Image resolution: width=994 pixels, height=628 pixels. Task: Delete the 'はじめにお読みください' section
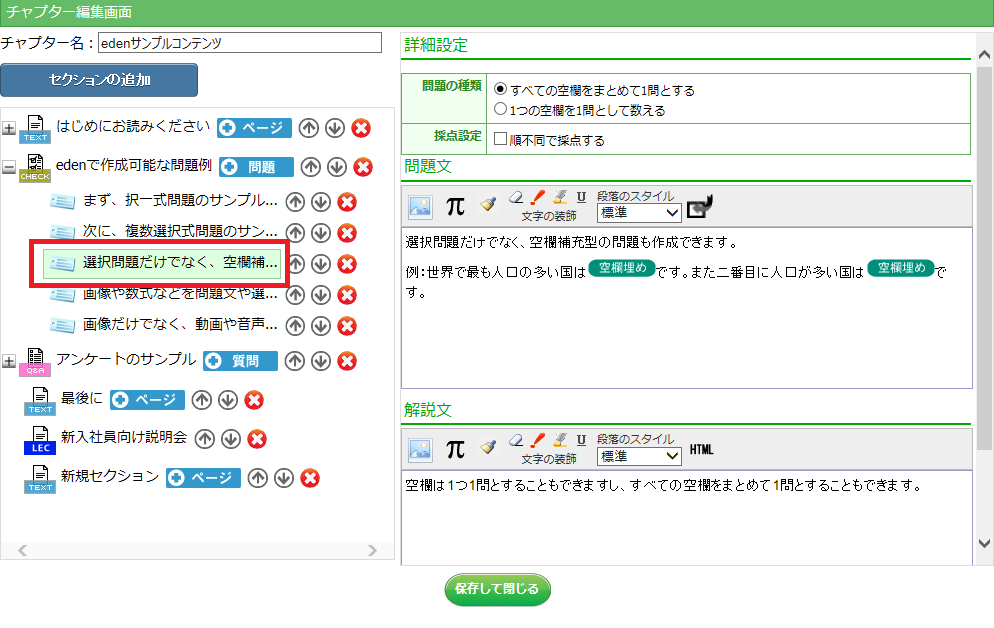(x=361, y=128)
